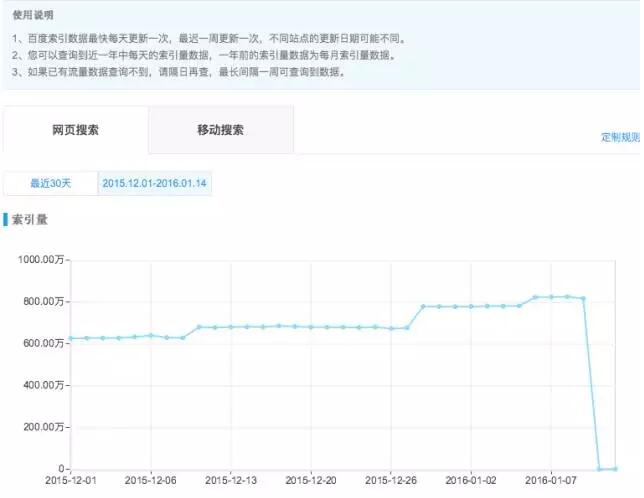Screen dimensions: 644x498
Task: Click the 2015-12-01 x-axis date label
Action: coord(70,481)
